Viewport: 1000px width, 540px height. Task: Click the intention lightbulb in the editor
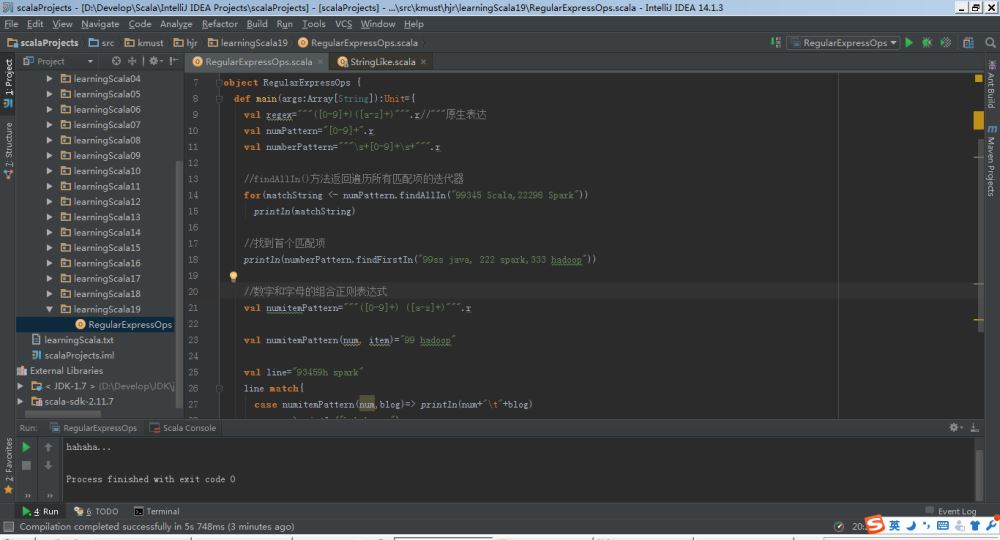click(233, 276)
